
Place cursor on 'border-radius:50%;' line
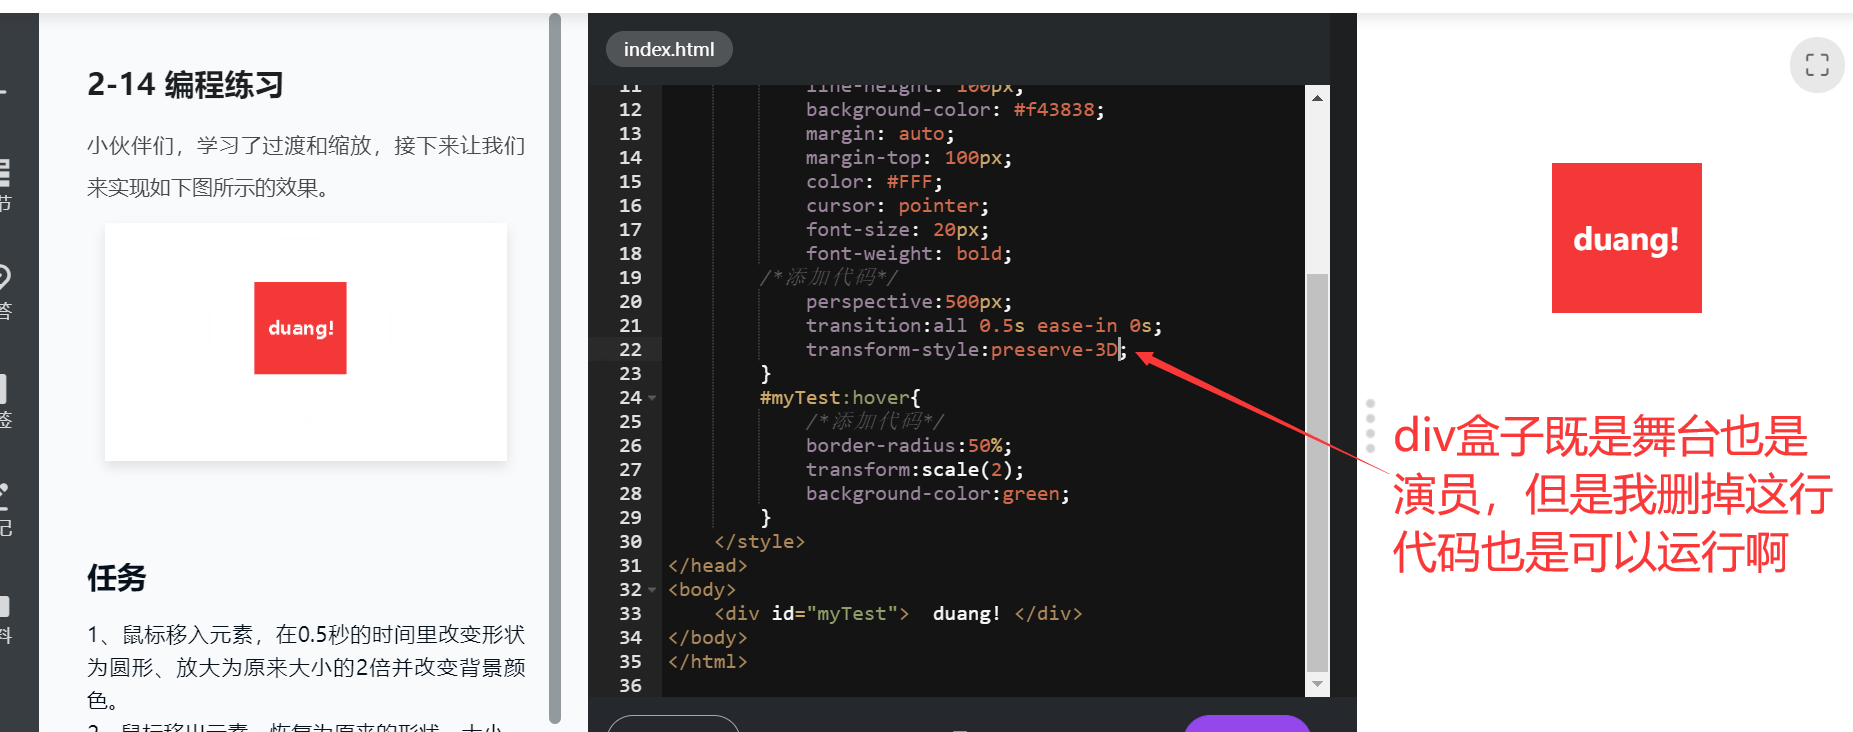tap(909, 446)
